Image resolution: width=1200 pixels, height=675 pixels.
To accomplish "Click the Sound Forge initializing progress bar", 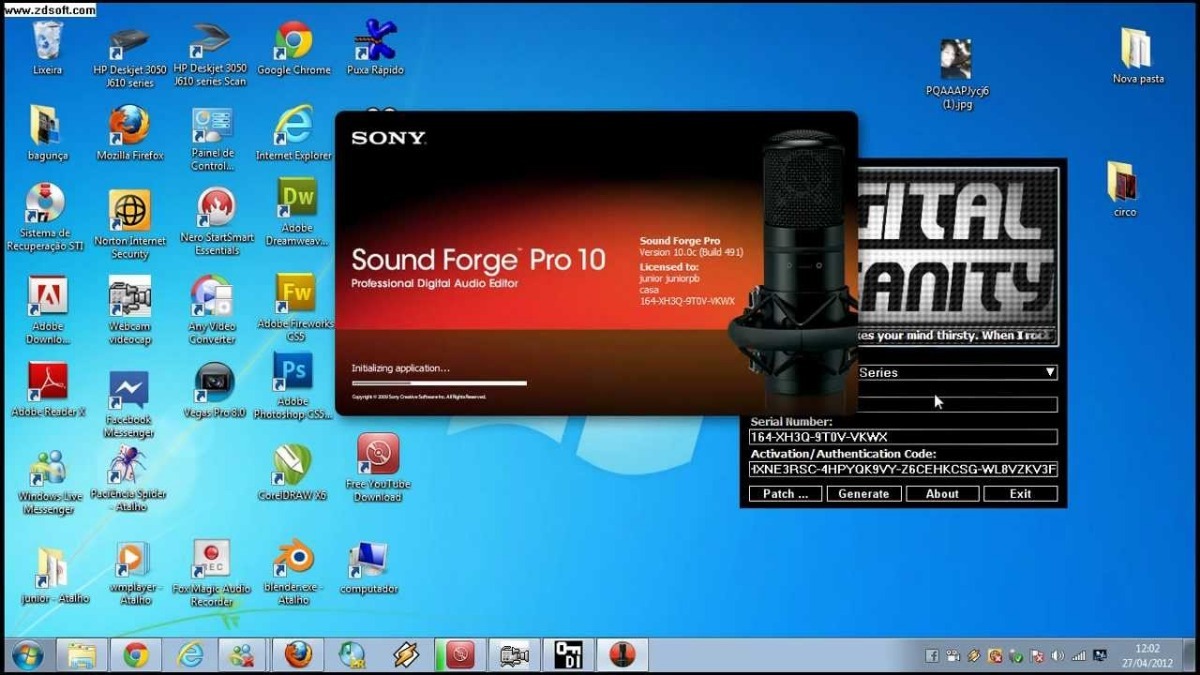I will tap(438, 382).
